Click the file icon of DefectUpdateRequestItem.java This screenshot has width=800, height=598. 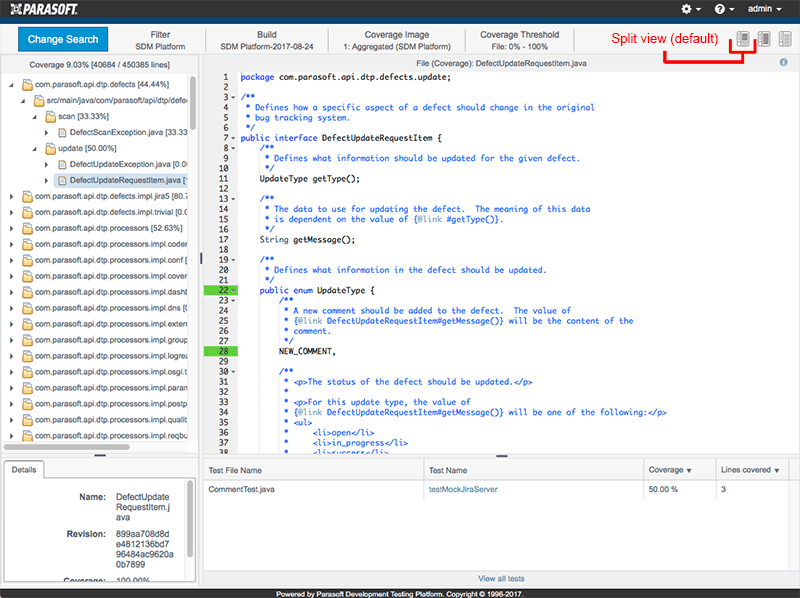tap(62, 180)
